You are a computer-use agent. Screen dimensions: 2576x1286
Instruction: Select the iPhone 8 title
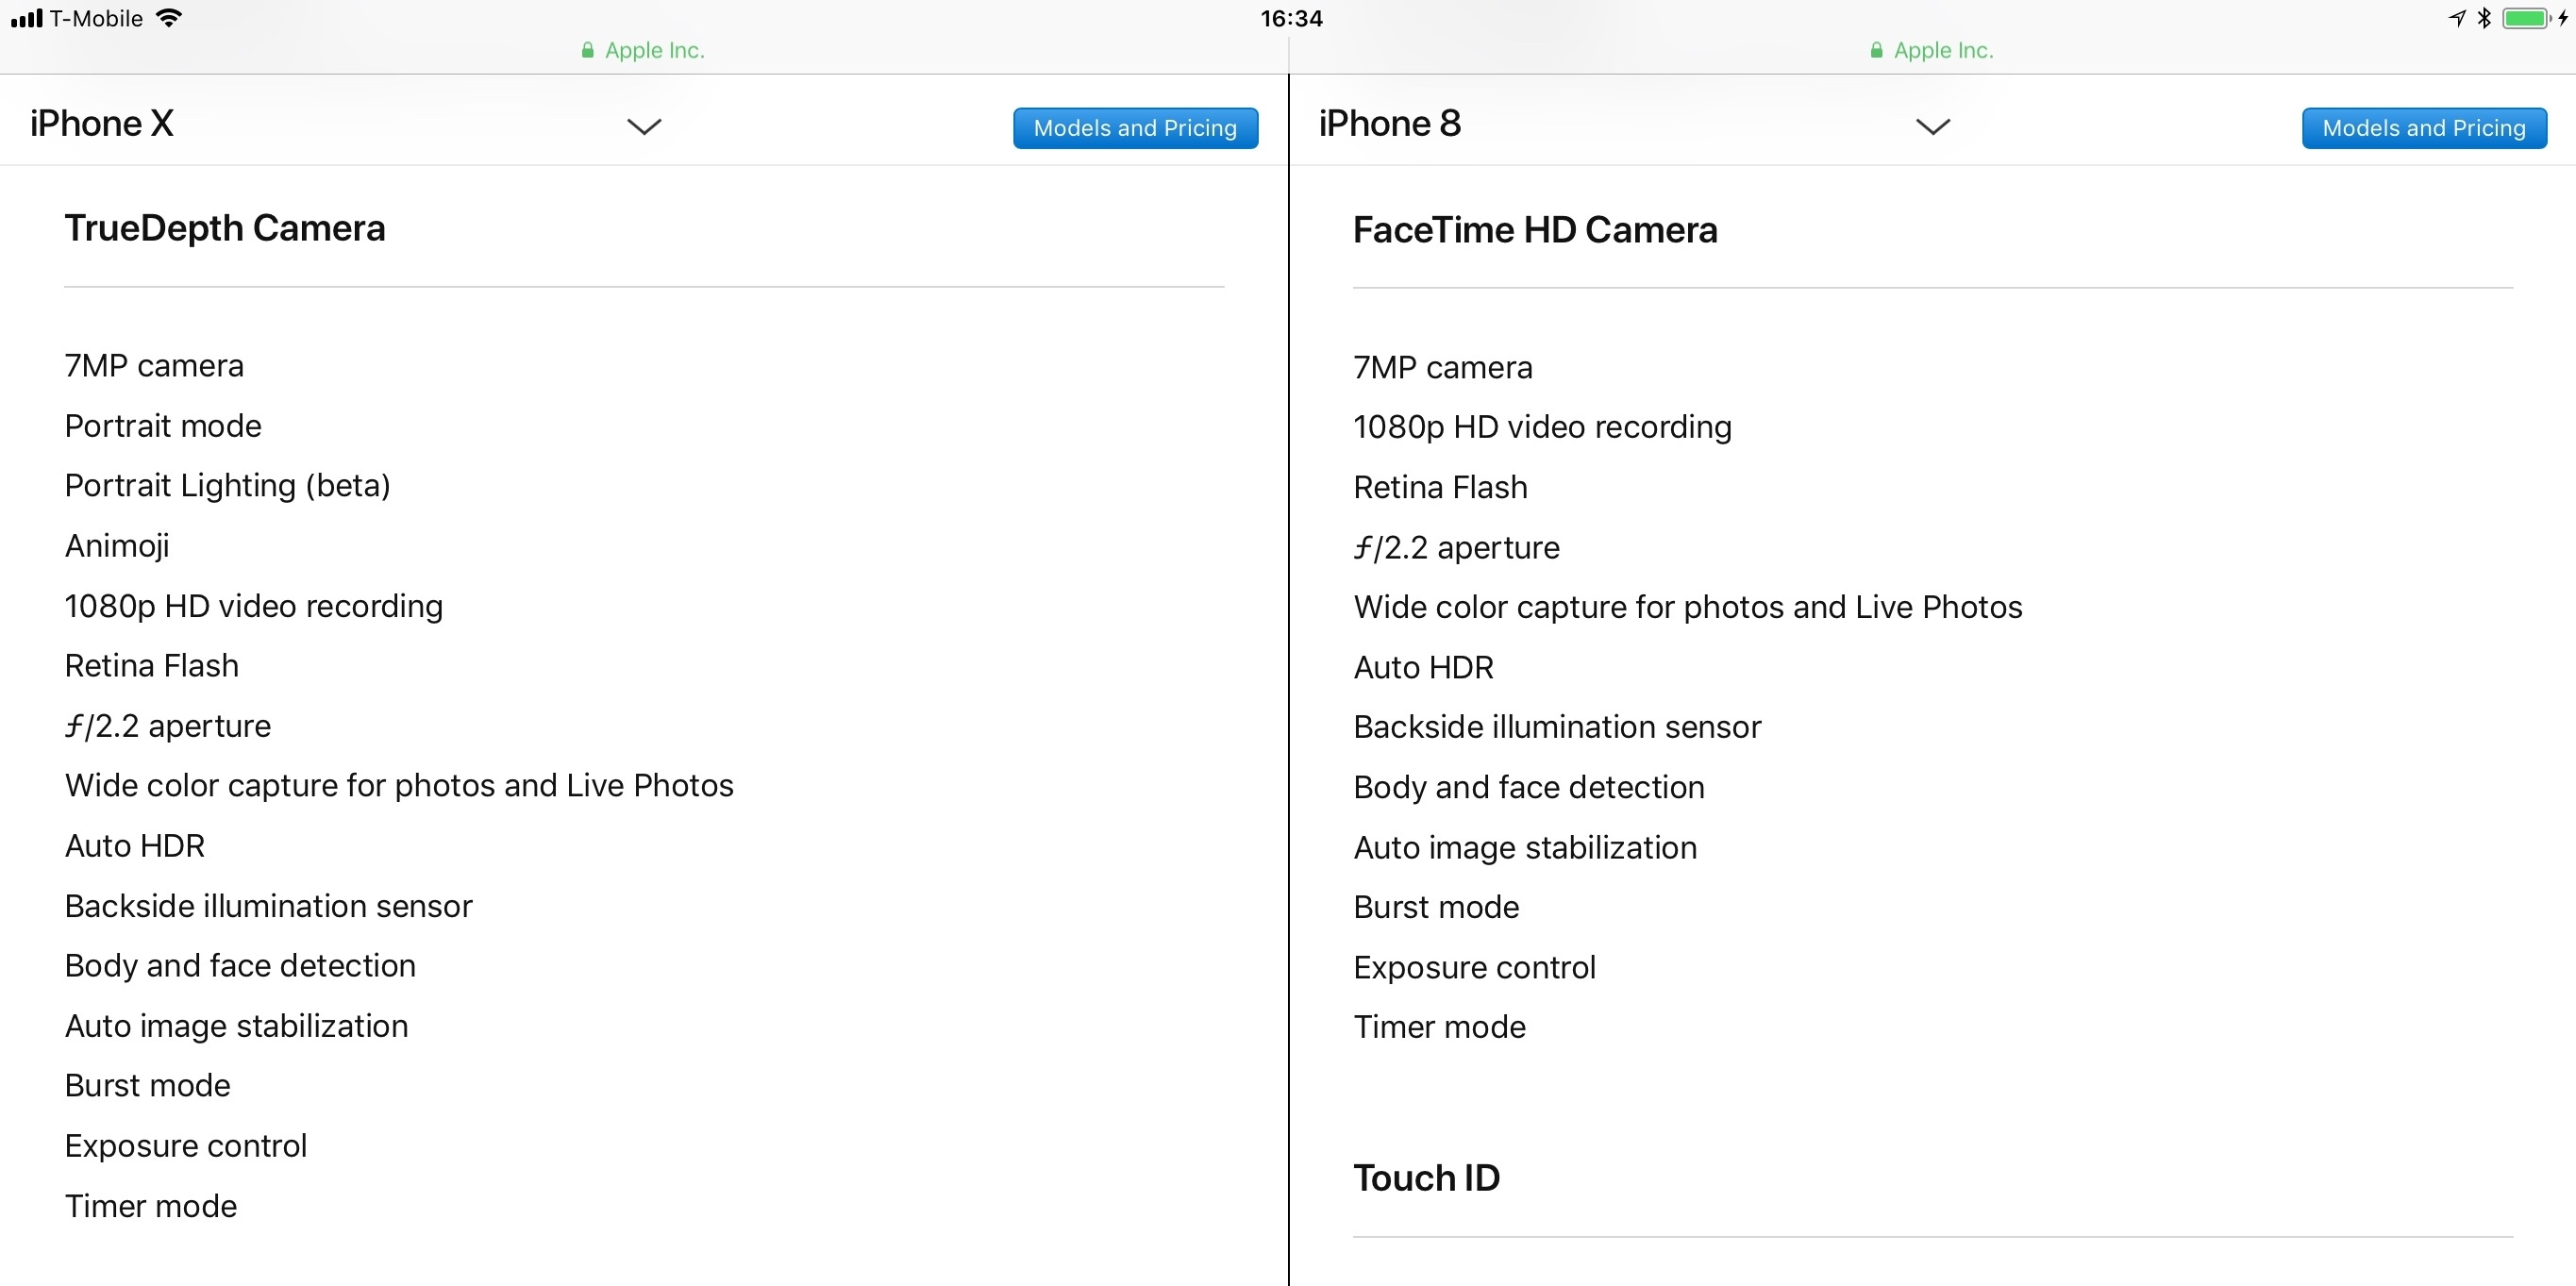tap(1390, 124)
